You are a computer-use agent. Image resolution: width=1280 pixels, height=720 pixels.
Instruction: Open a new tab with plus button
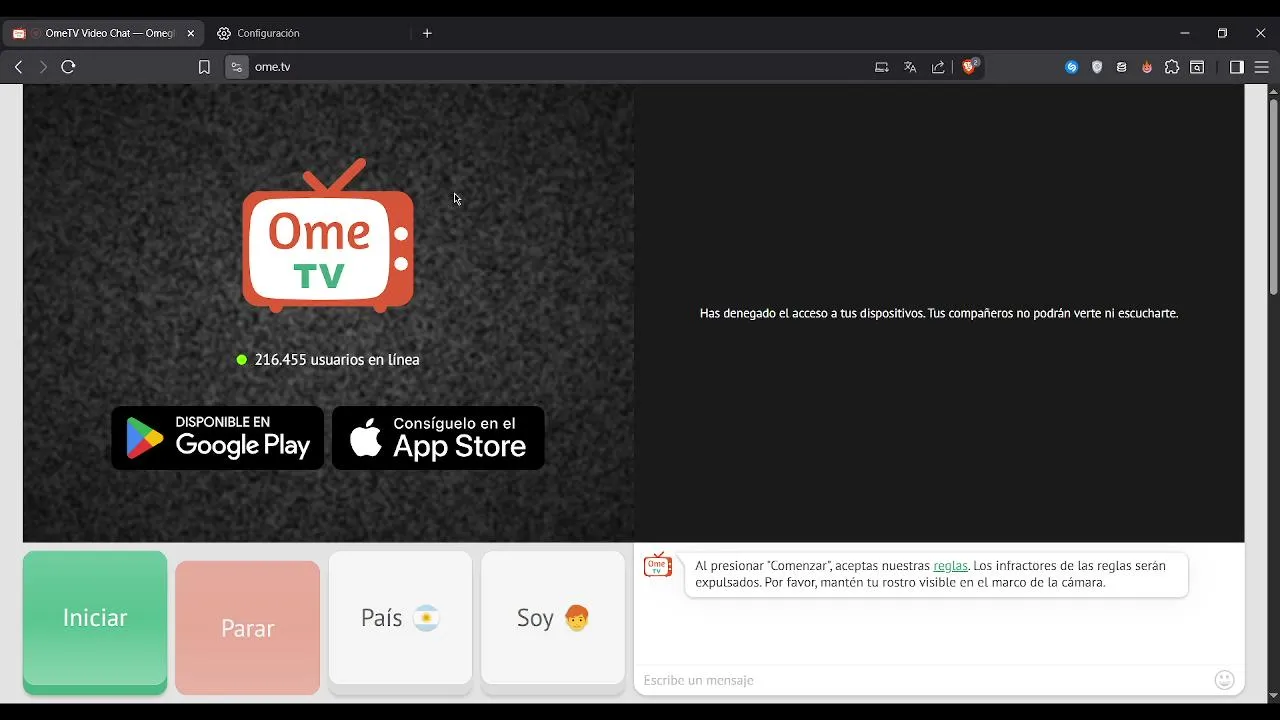(427, 33)
